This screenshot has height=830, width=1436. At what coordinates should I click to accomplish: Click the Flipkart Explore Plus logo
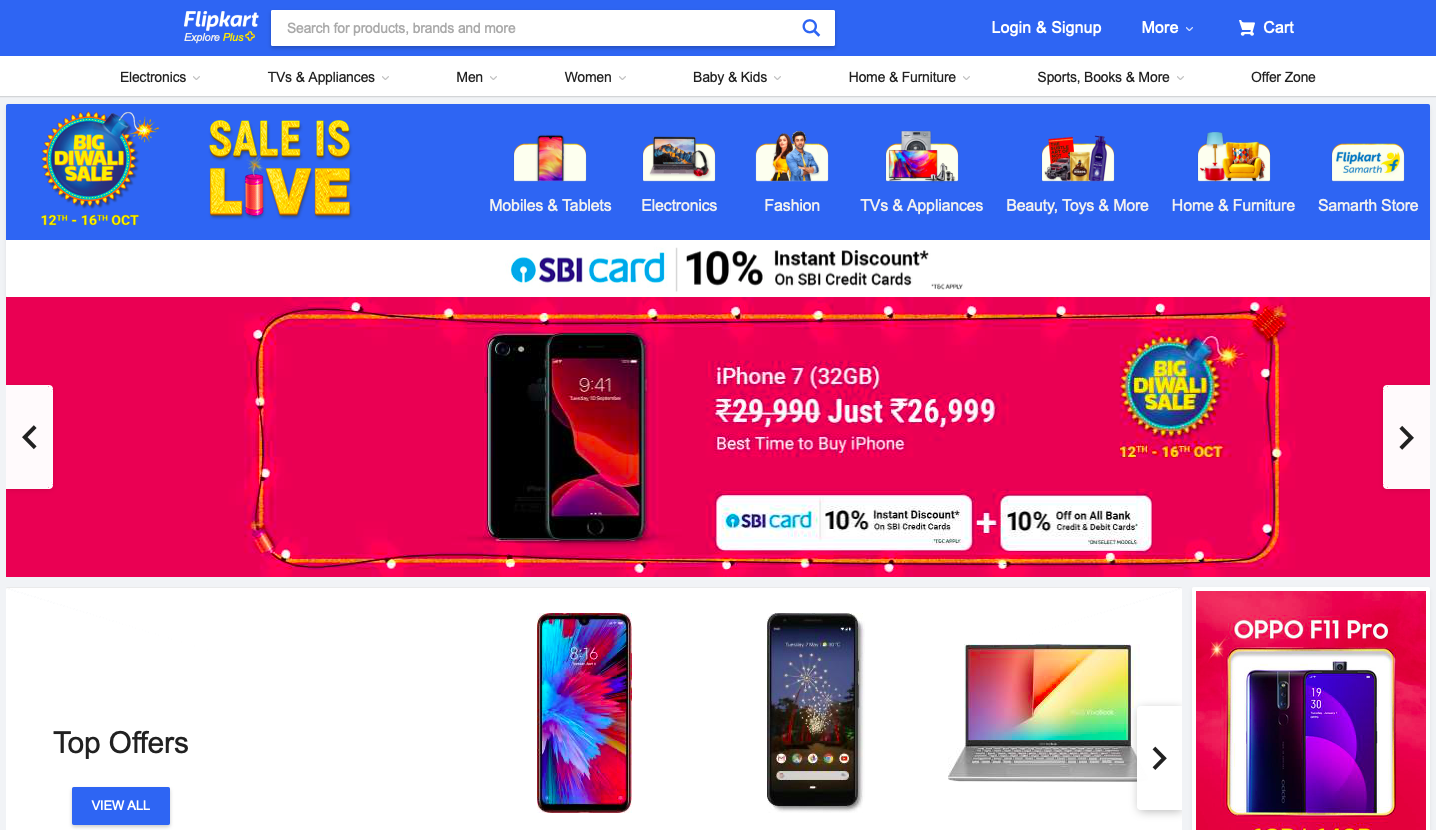pos(220,27)
